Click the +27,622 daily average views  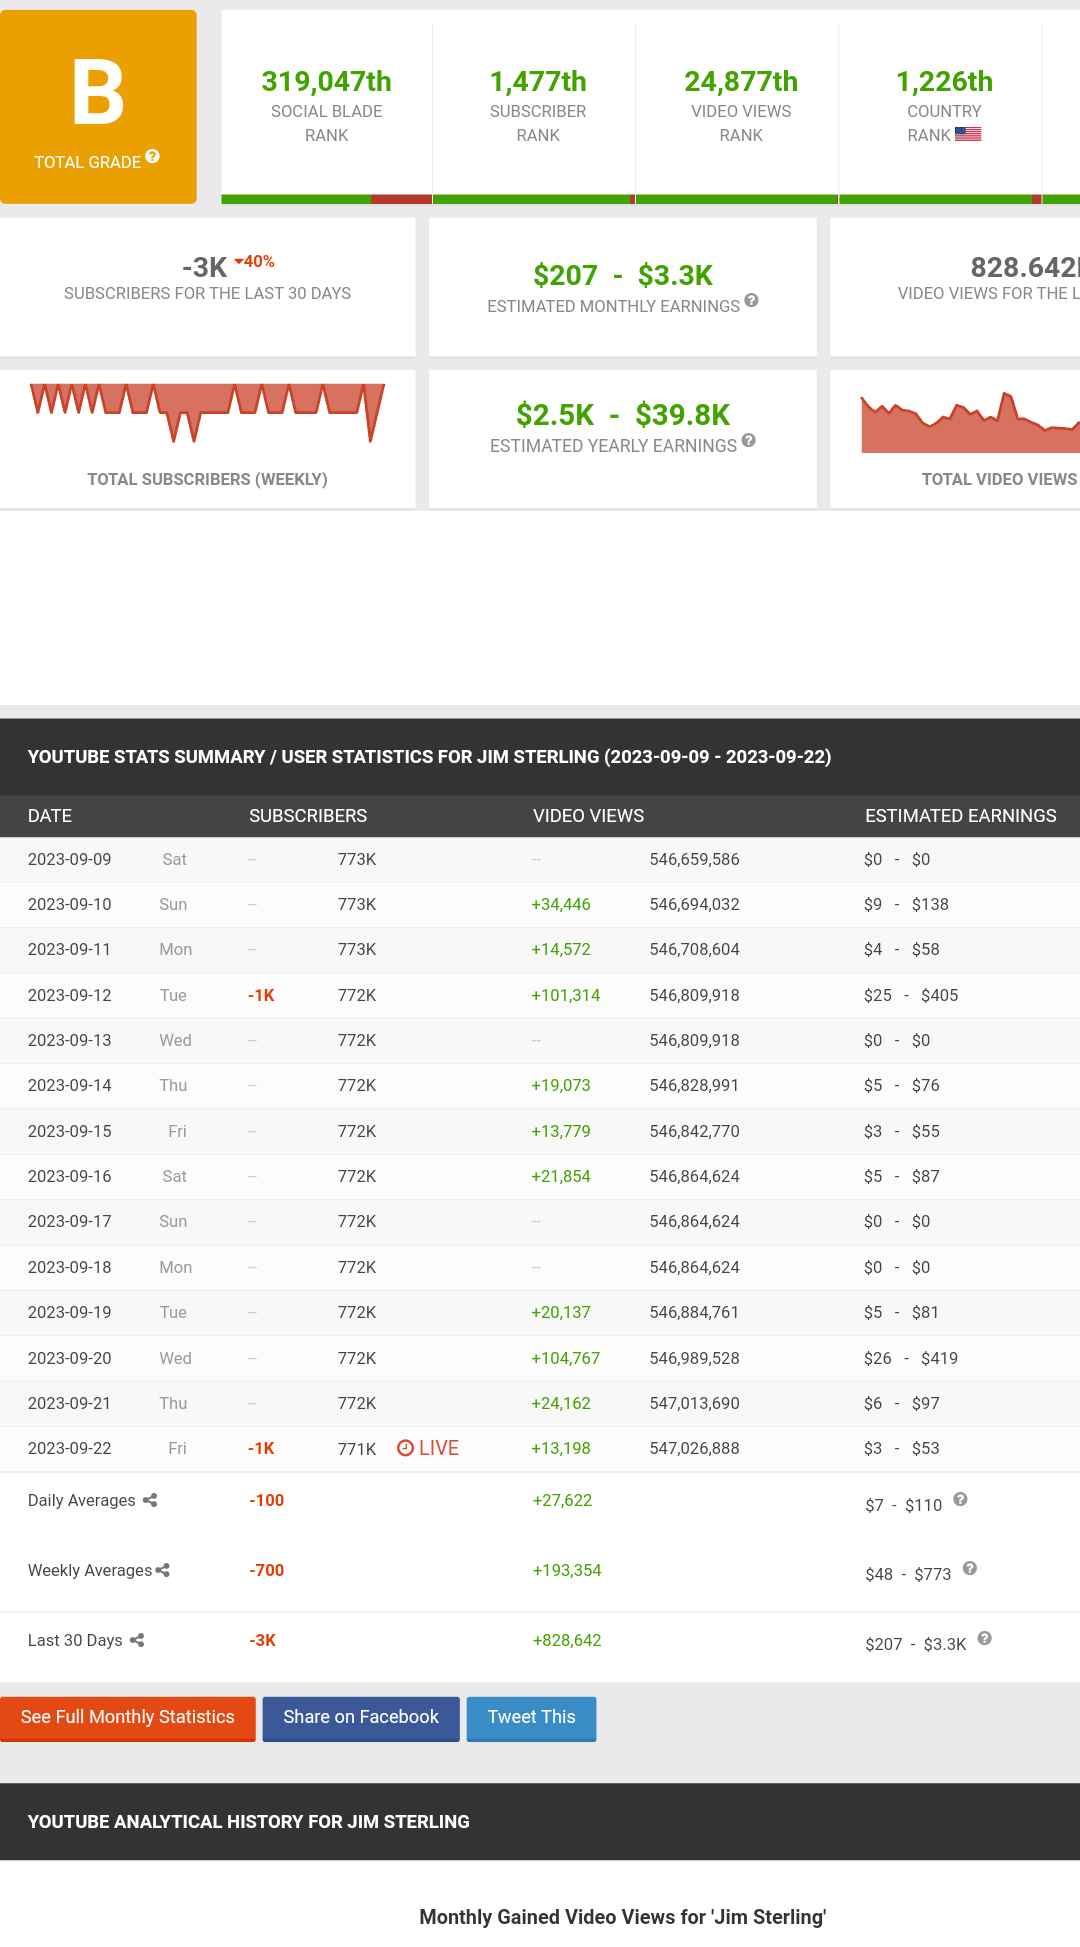[563, 1500]
